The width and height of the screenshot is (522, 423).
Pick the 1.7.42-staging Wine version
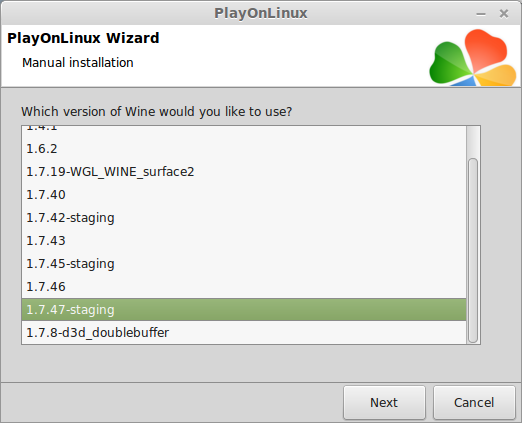click(x=244, y=218)
